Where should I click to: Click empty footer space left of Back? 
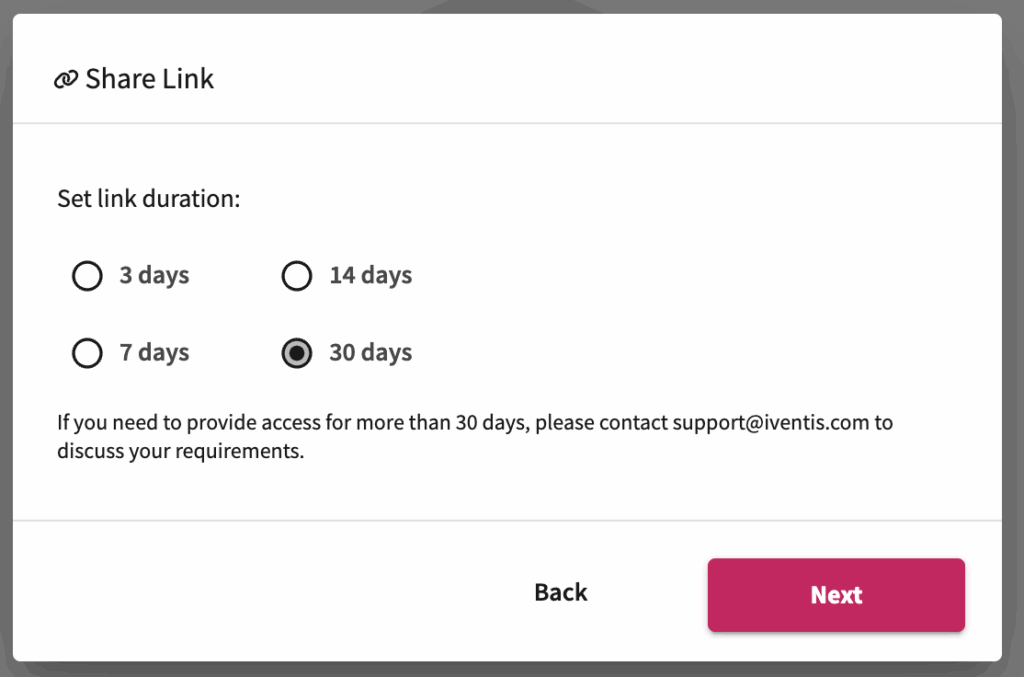250,593
